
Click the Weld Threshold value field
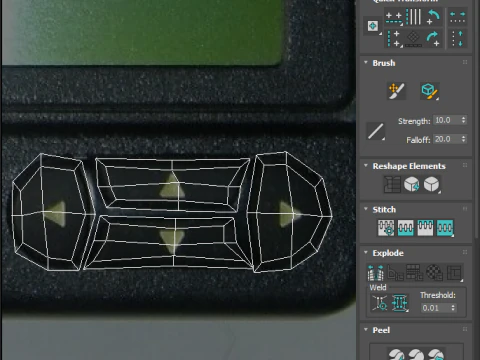(x=436, y=308)
